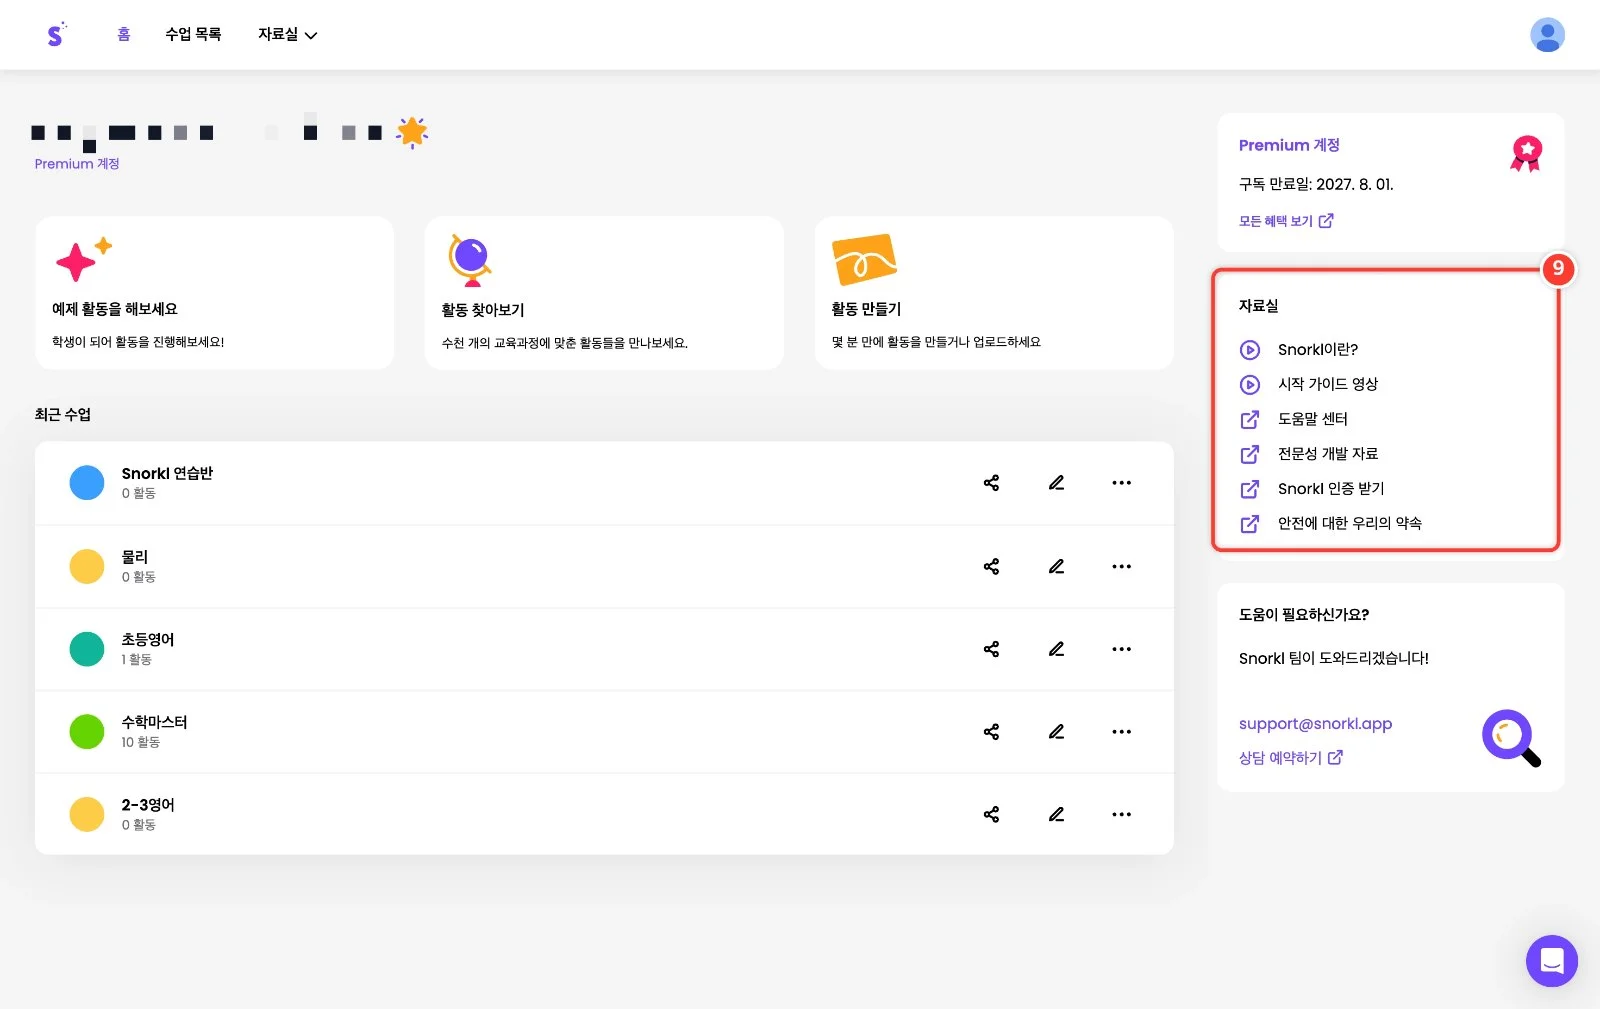1600x1009 pixels.
Task: Open the 수업 목록 tab
Action: click(x=193, y=34)
